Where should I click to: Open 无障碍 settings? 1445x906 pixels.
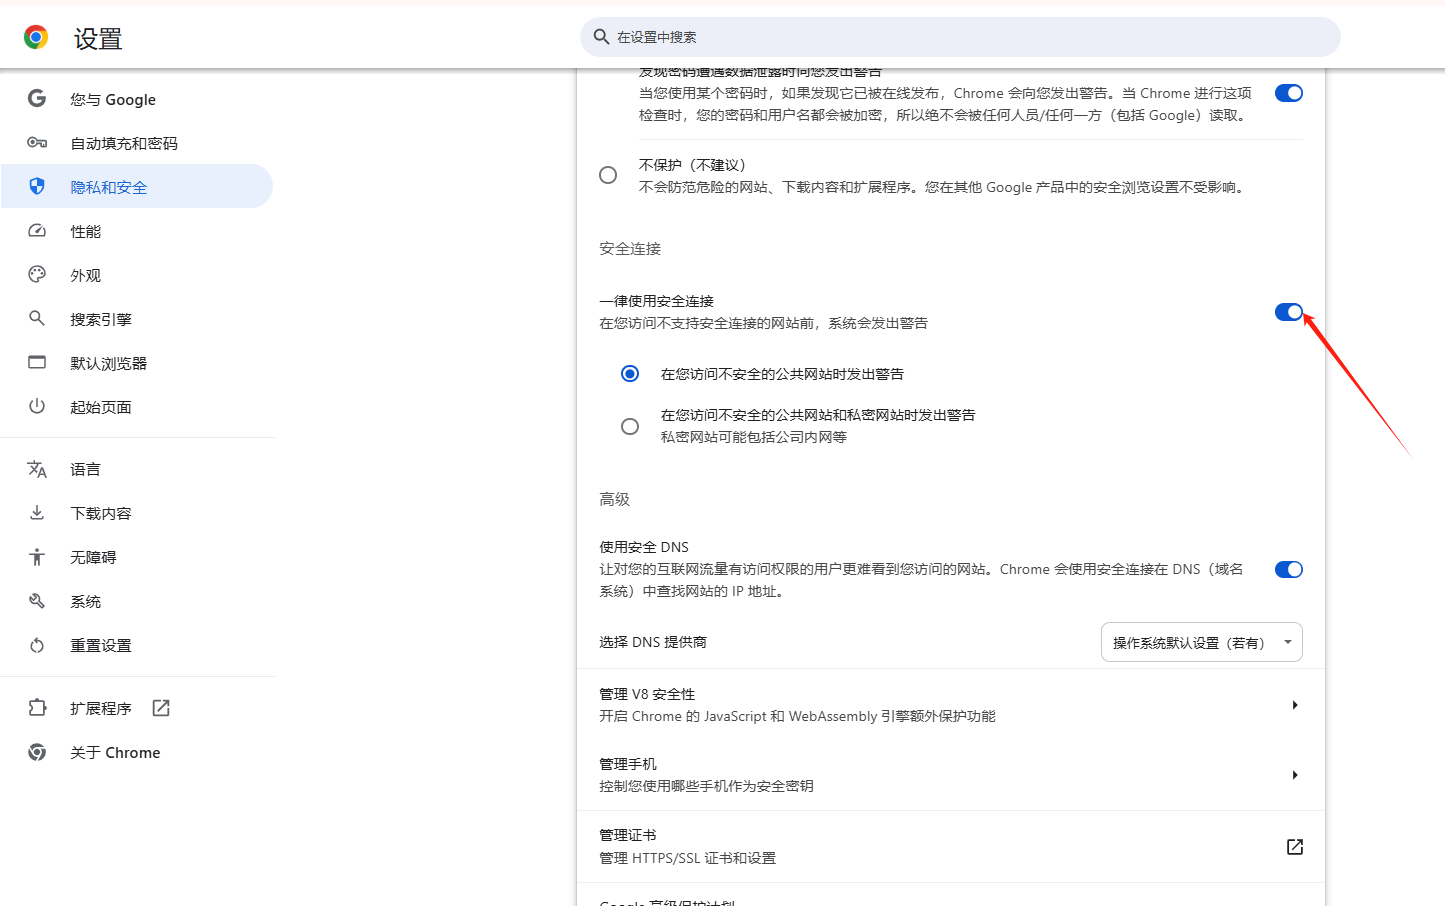(x=137, y=557)
